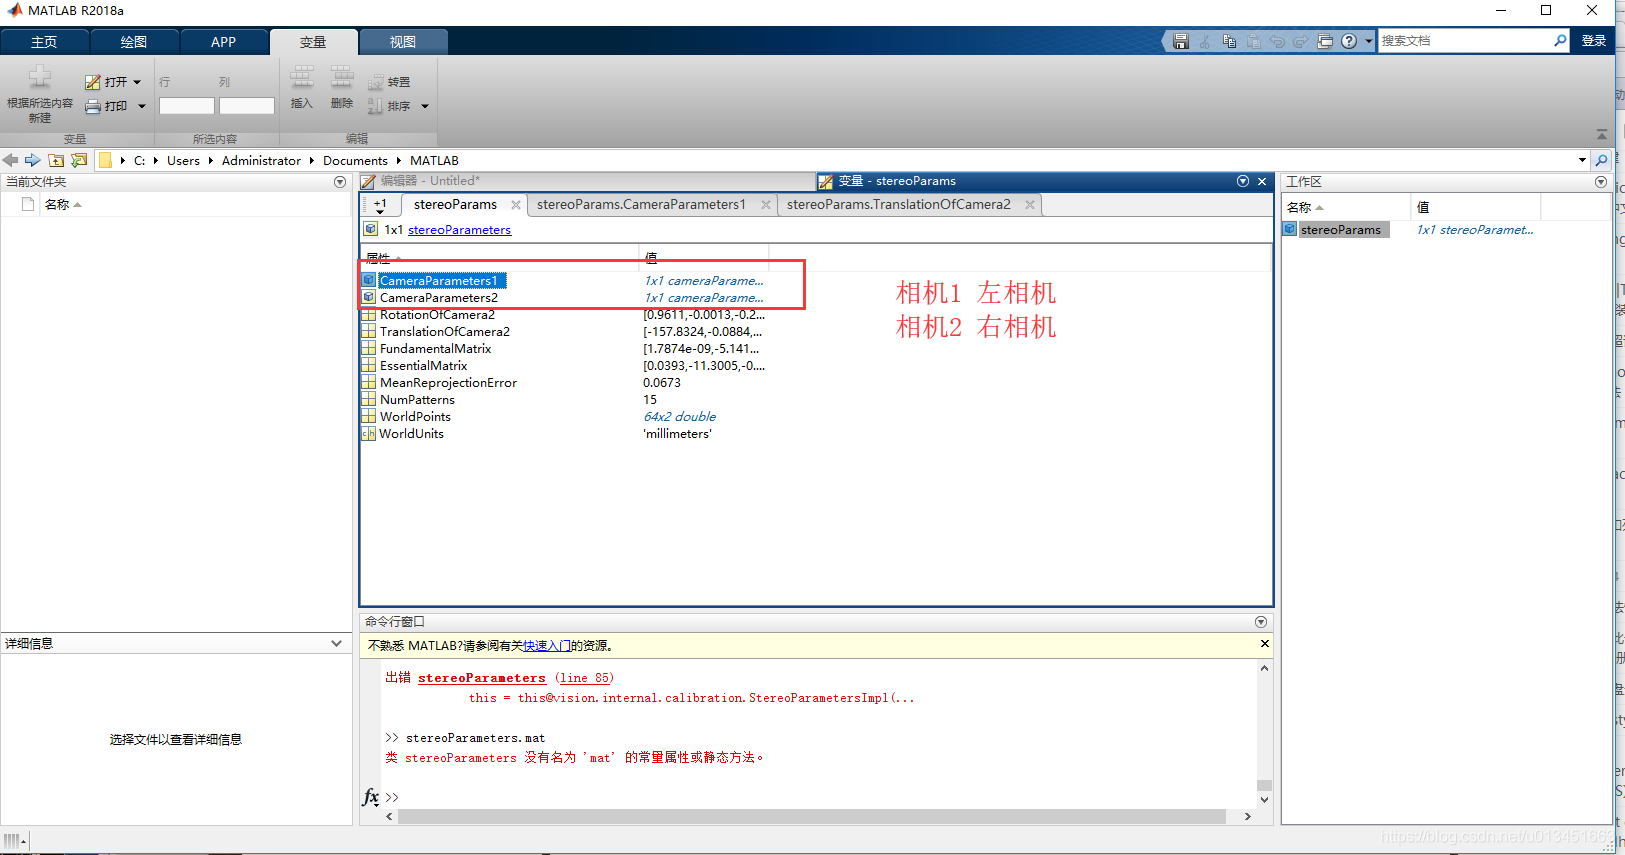This screenshot has height=855, width=1625.
Task: Click the Cut scissors icon
Action: (1205, 41)
